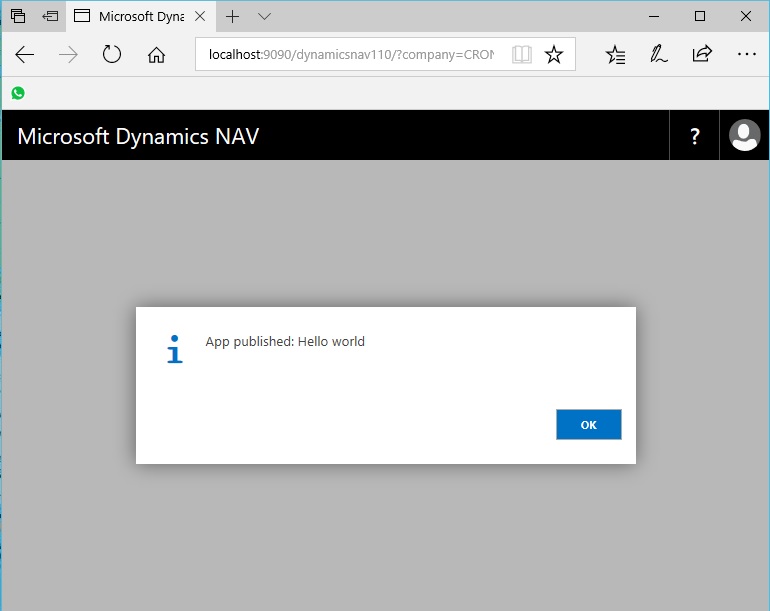The image size is (770, 611).
Task: Show tabs you've set aside
Action: (x=18, y=17)
